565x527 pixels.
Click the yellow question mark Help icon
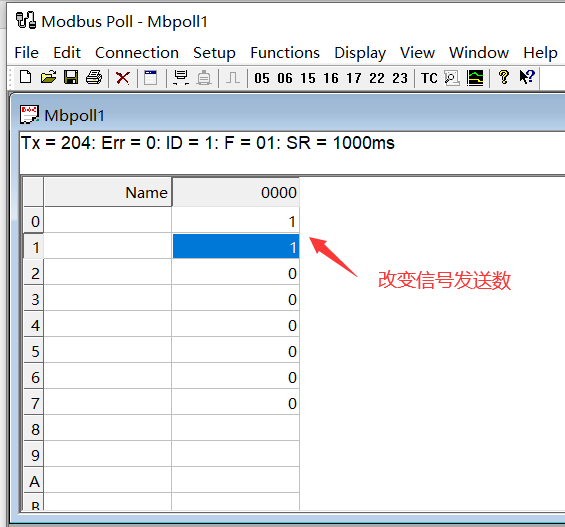pos(503,77)
